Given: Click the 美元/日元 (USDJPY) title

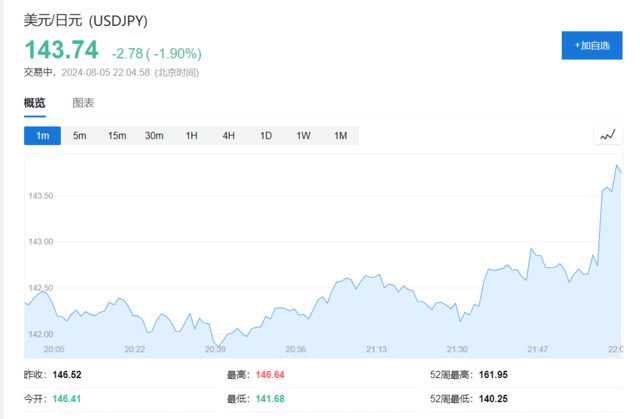Looking at the screenshot, I should click(x=86, y=20).
